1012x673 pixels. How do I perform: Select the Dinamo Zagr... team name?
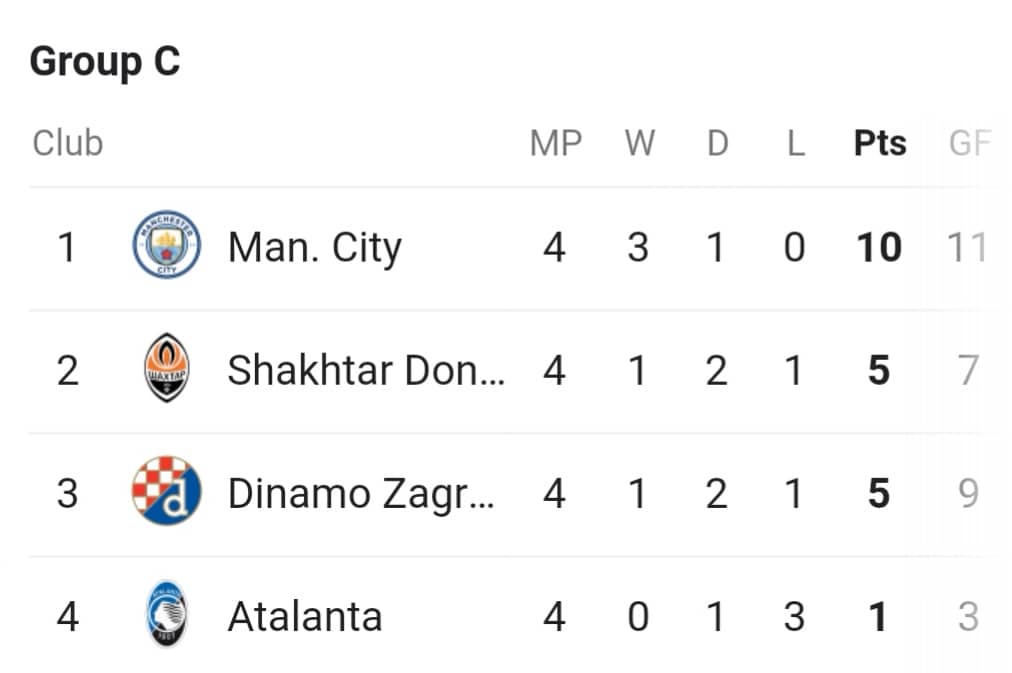coord(361,494)
